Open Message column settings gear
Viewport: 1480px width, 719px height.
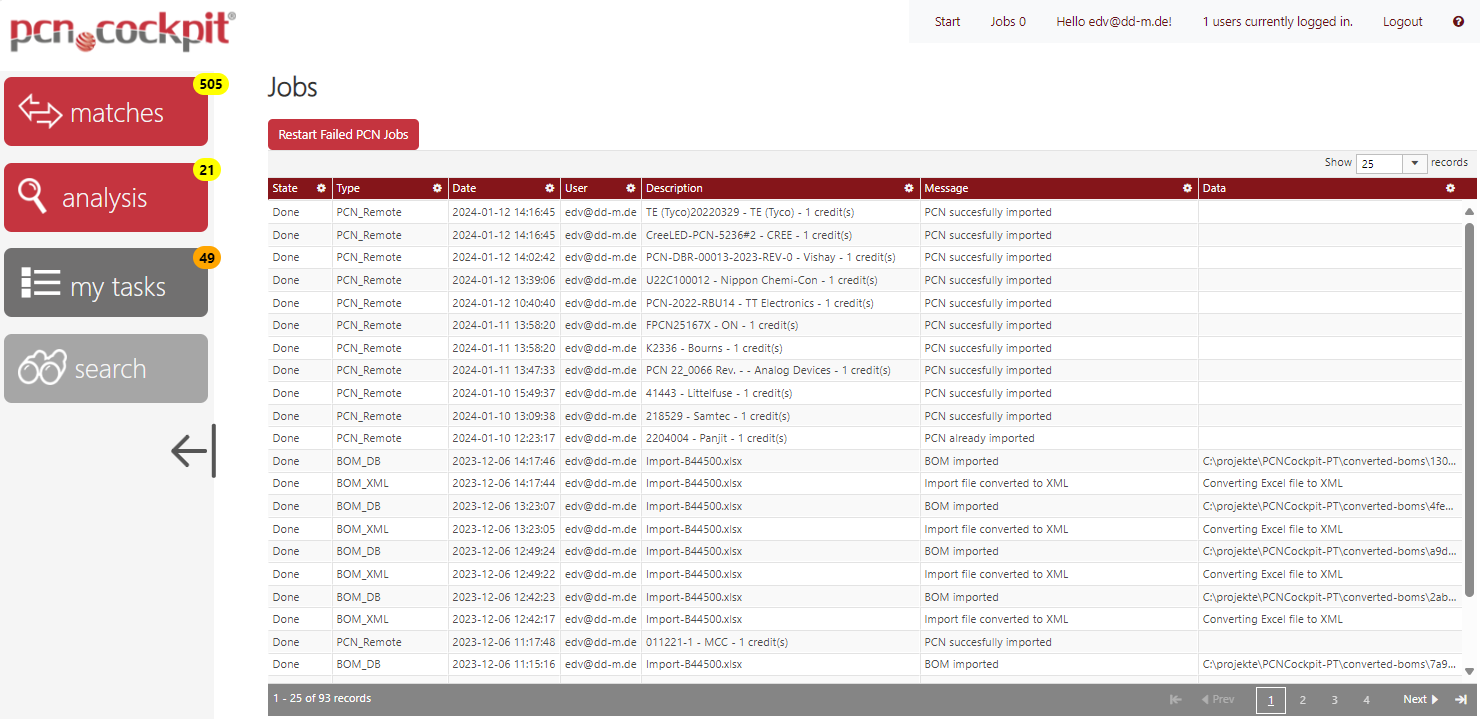[1187, 188]
